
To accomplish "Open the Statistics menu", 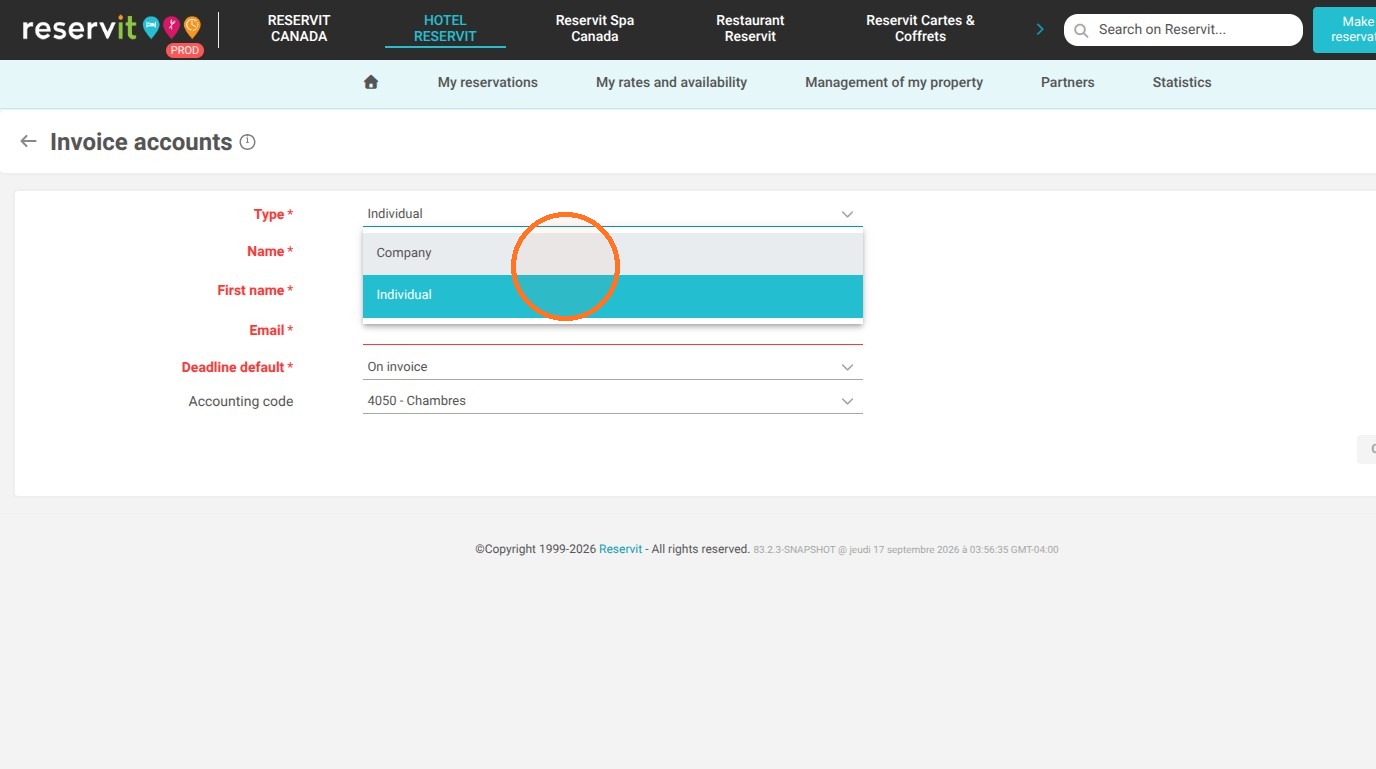I will [1181, 83].
